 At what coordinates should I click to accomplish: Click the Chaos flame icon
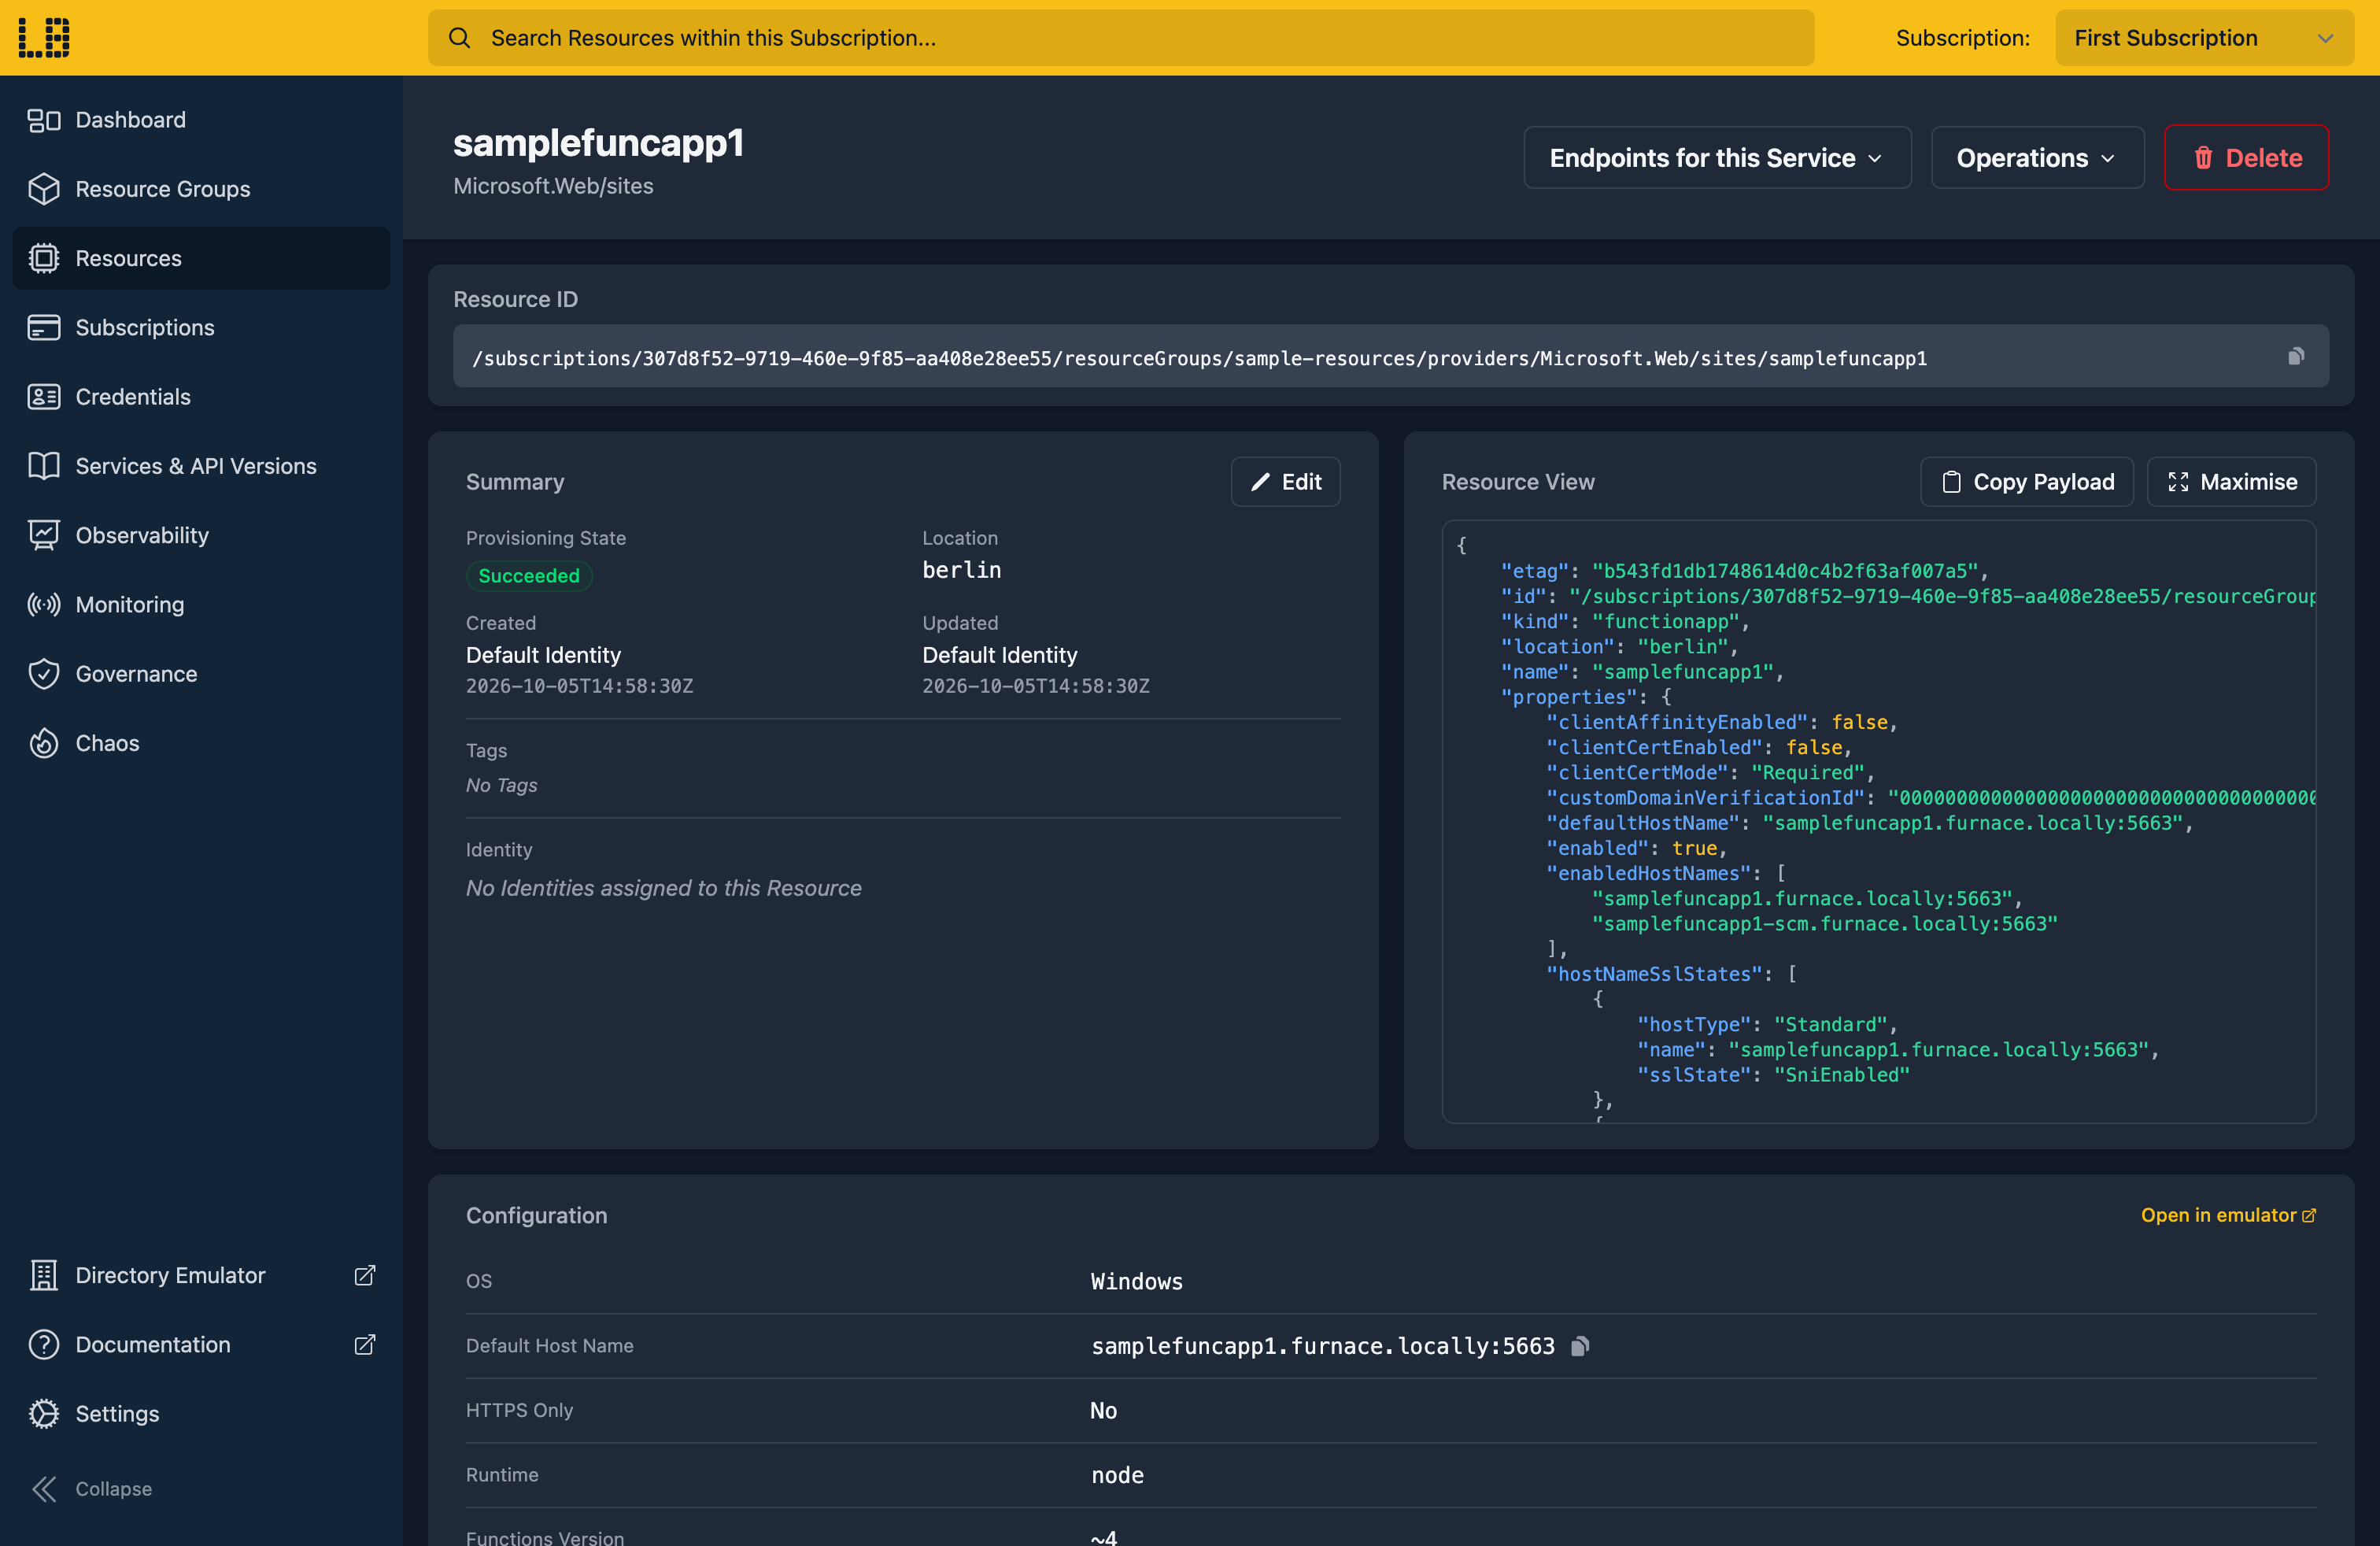(x=44, y=743)
